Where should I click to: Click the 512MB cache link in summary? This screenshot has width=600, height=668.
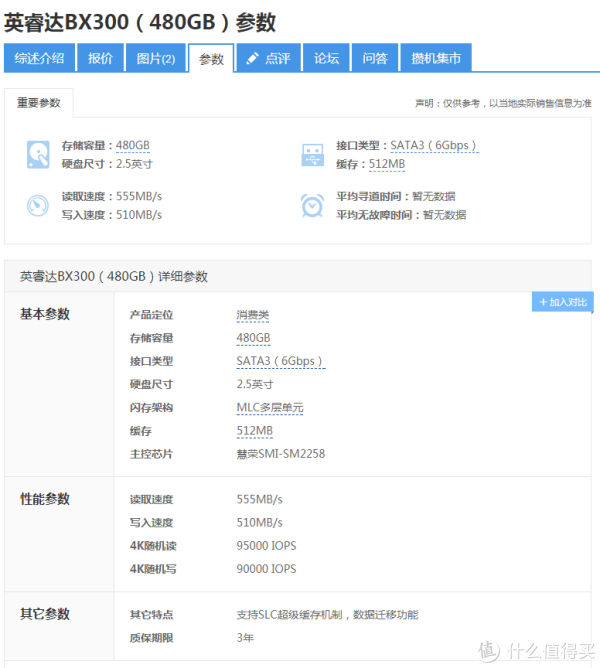coord(387,164)
